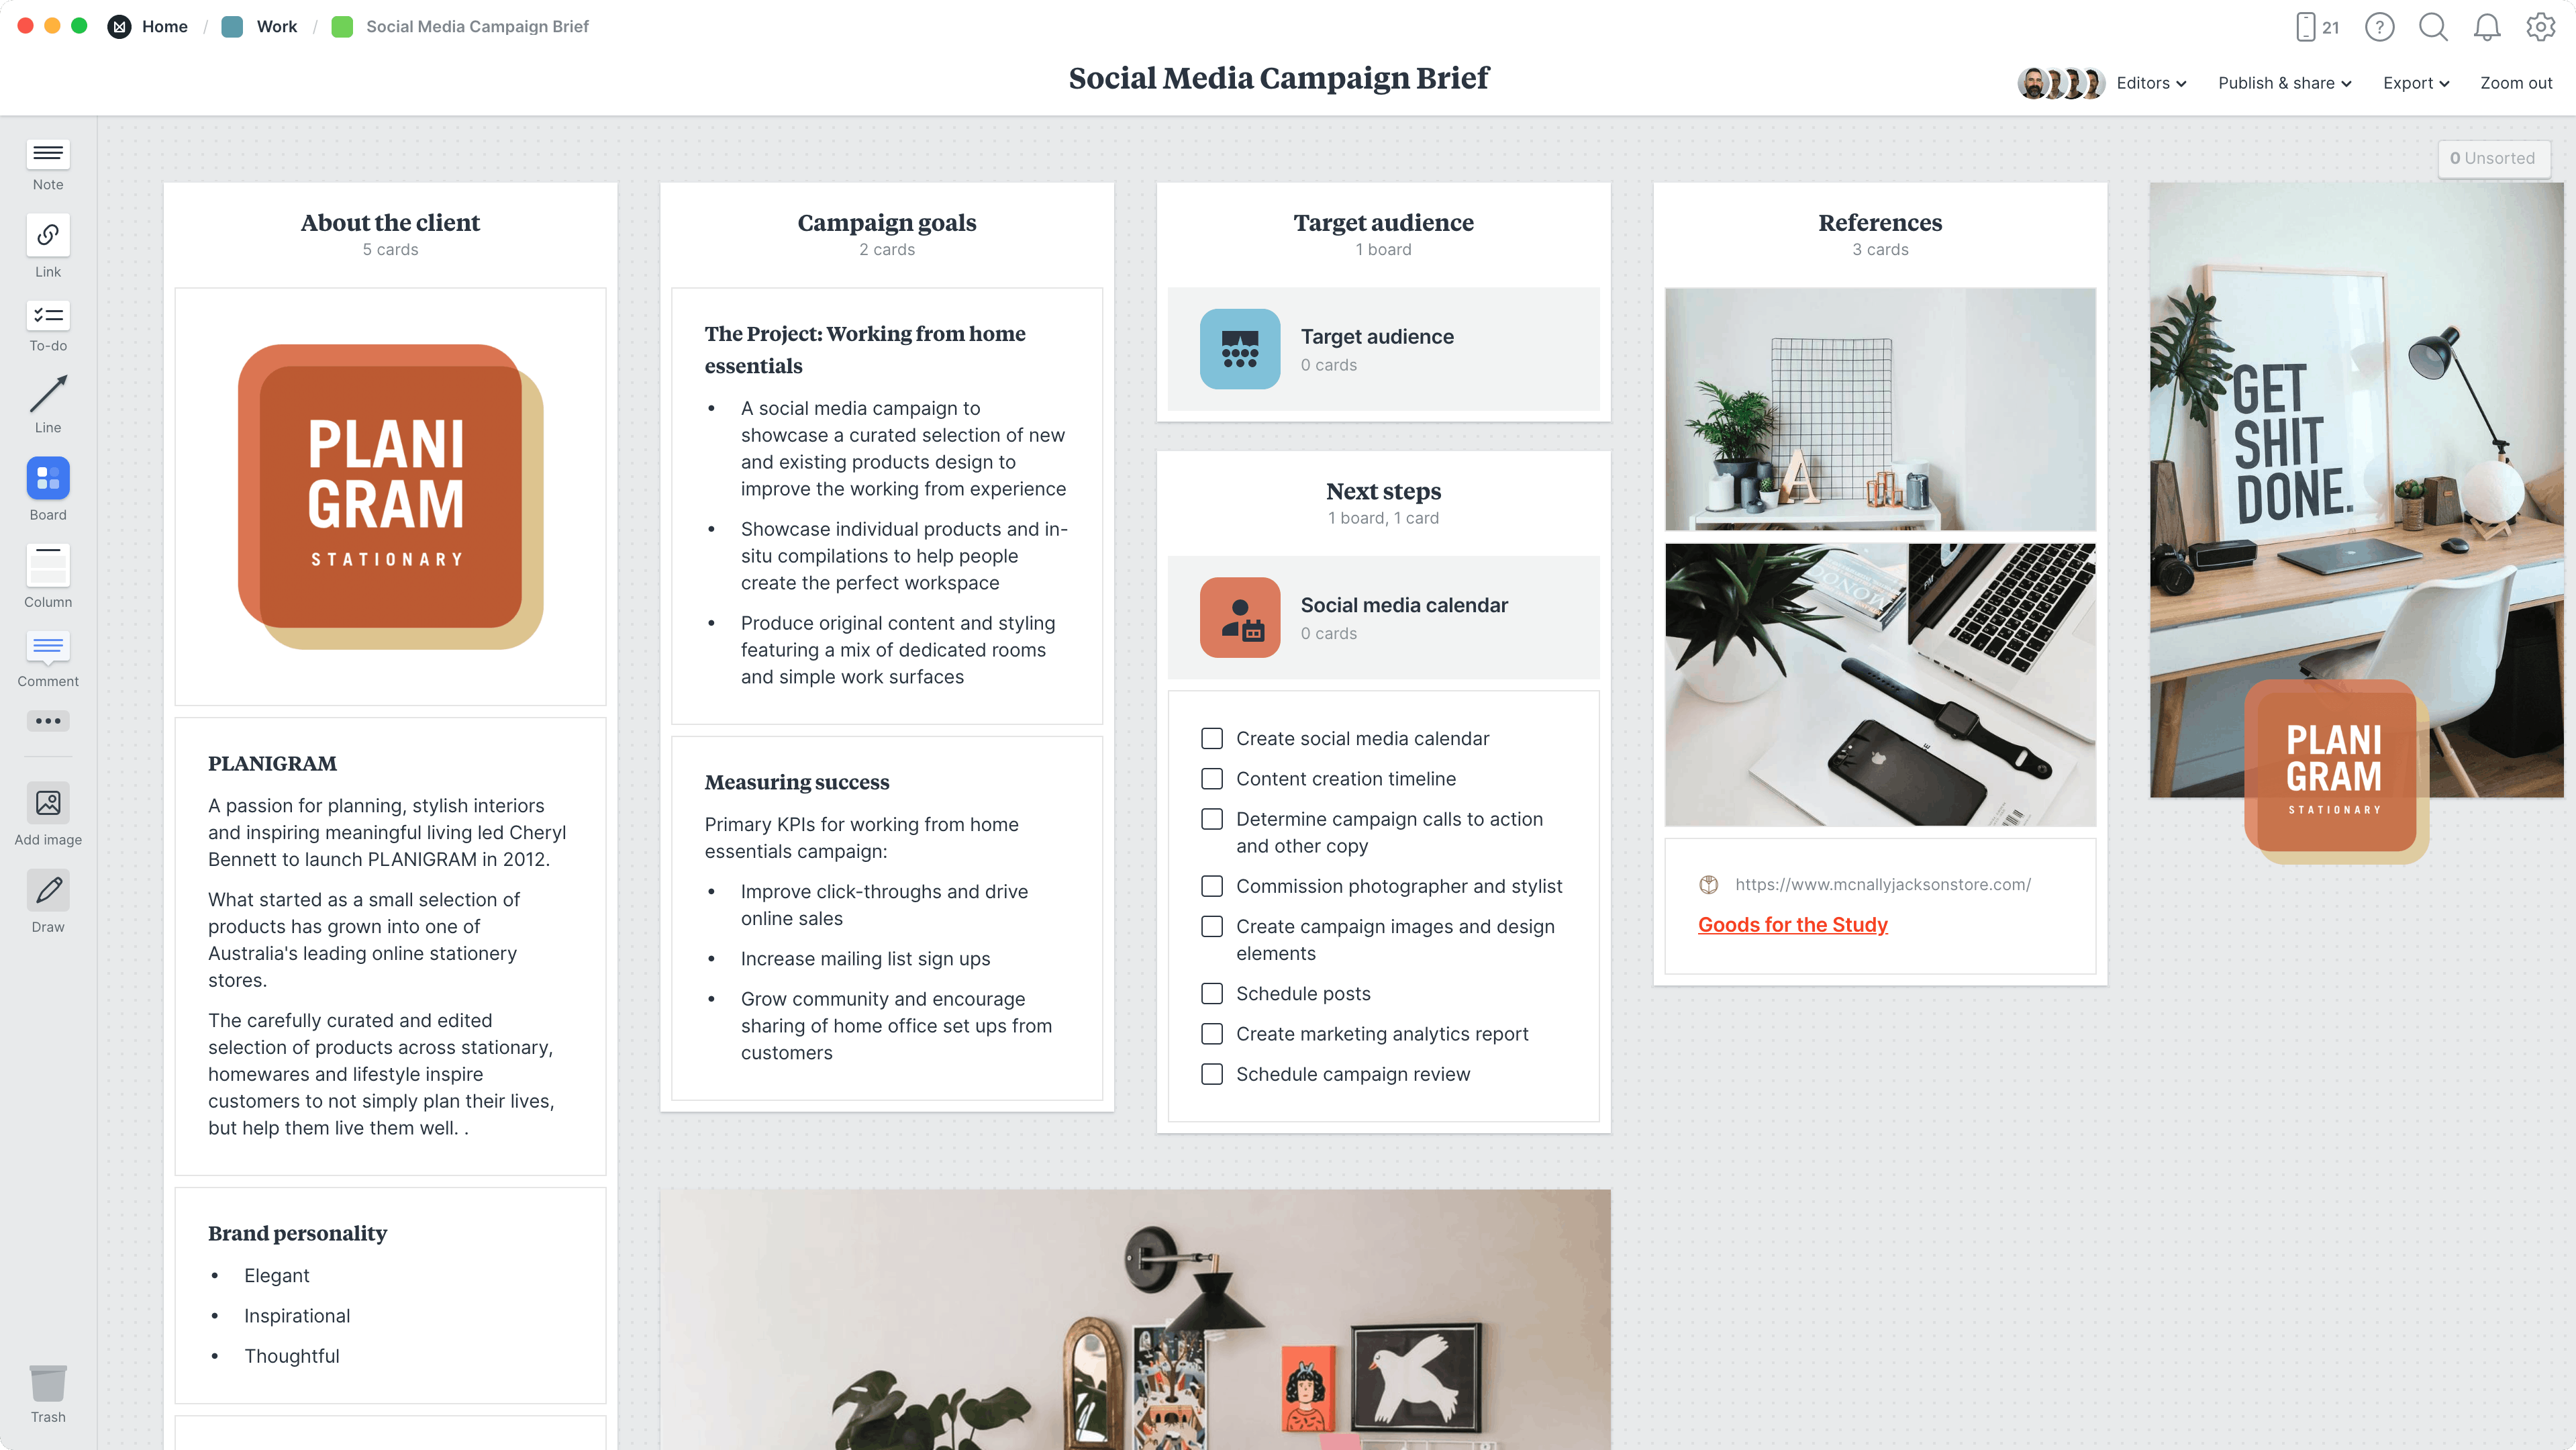Open the Publish & share dropdown
Image resolution: width=2576 pixels, height=1450 pixels.
[x=2284, y=83]
